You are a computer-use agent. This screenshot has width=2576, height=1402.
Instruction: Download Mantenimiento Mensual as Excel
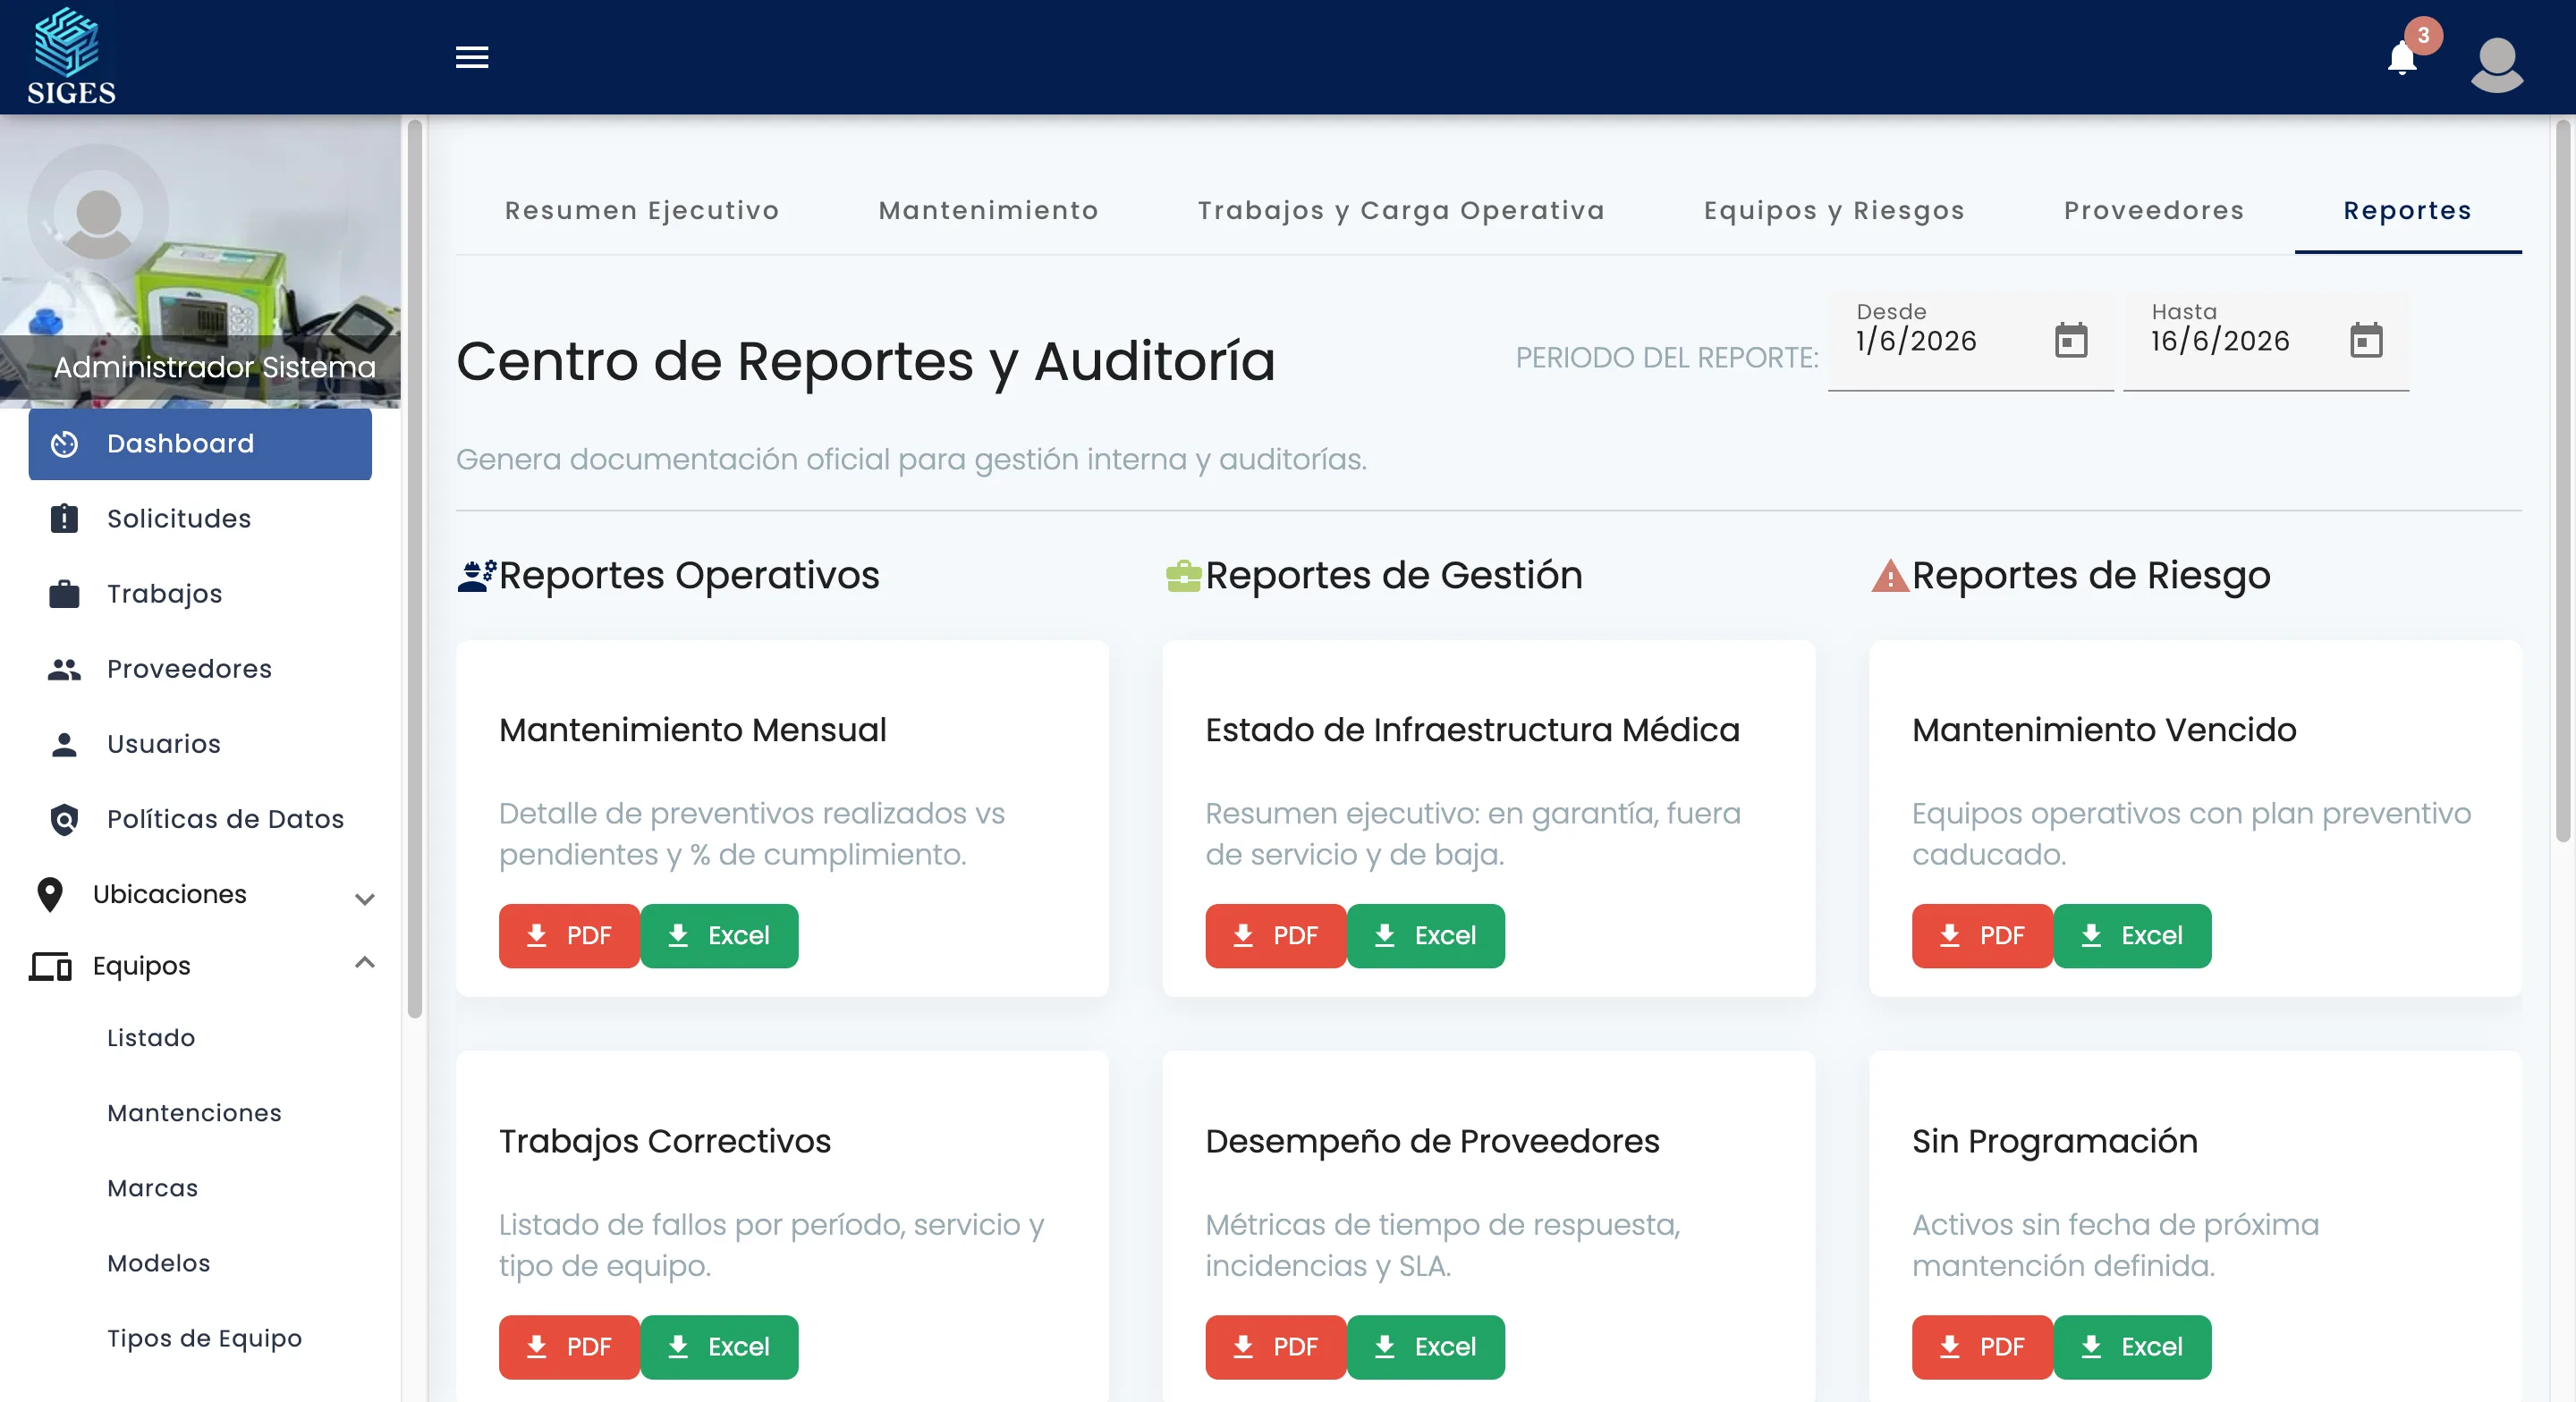pyautogui.click(x=719, y=935)
